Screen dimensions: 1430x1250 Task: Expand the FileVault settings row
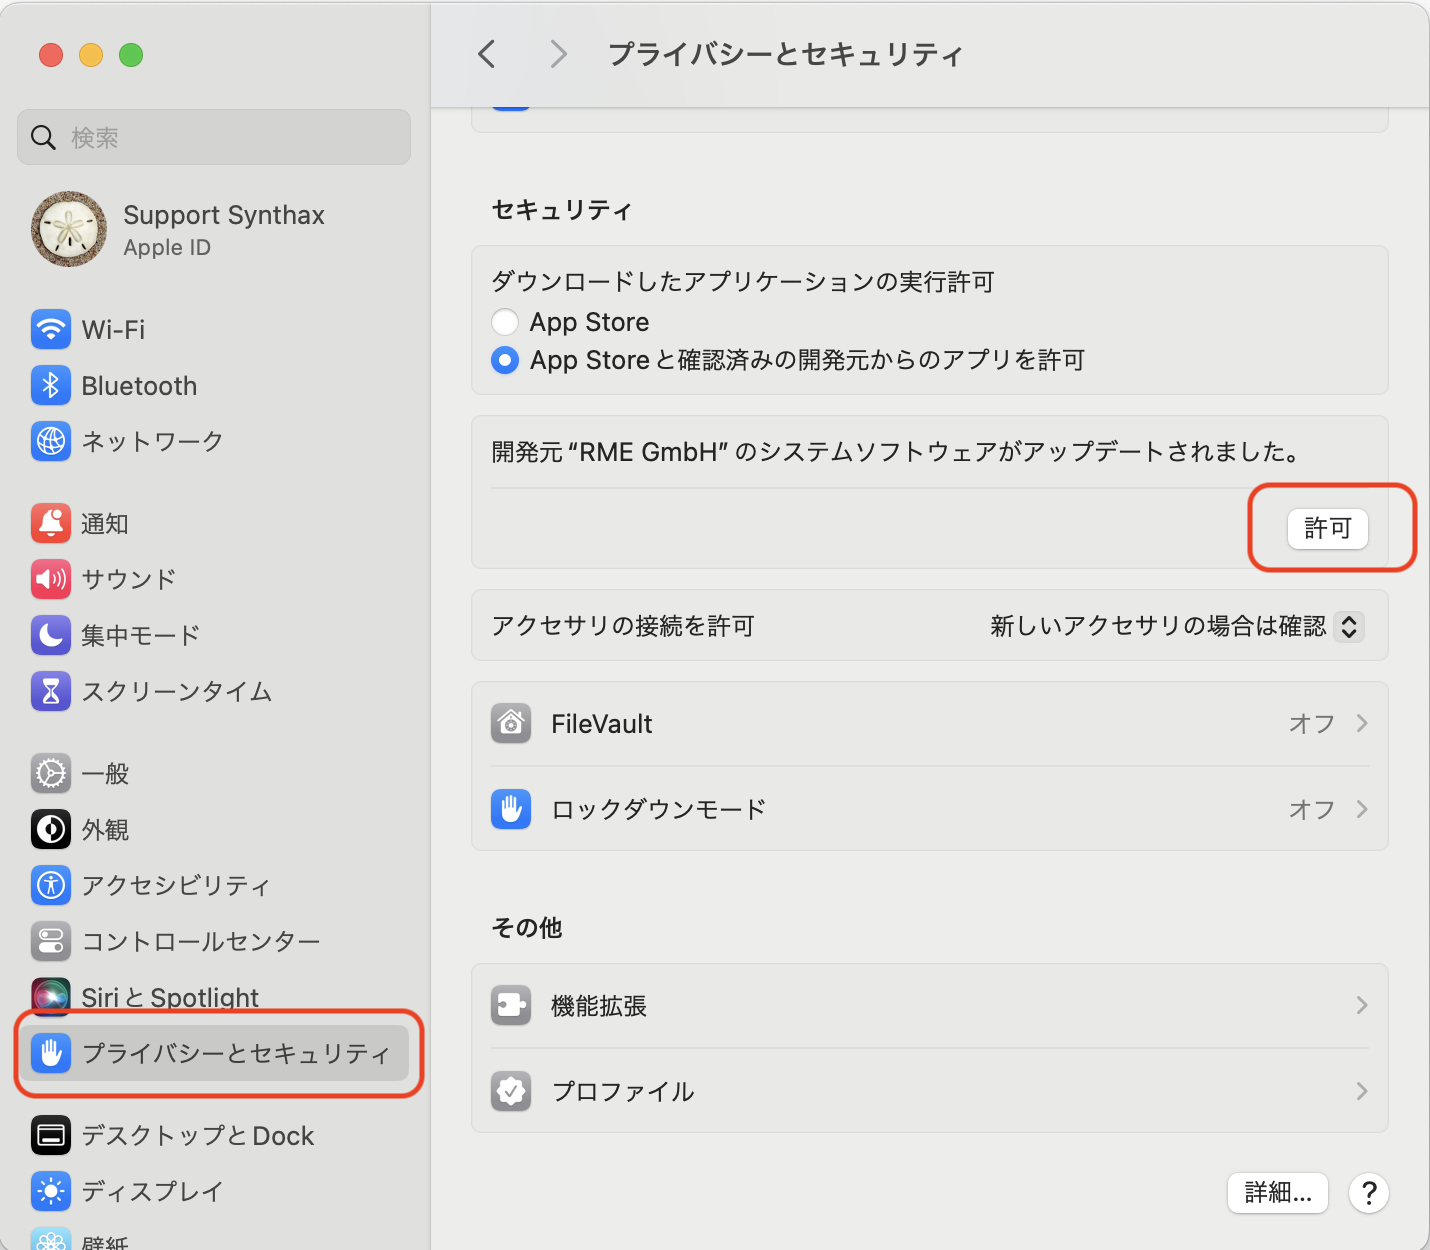(x=1362, y=723)
